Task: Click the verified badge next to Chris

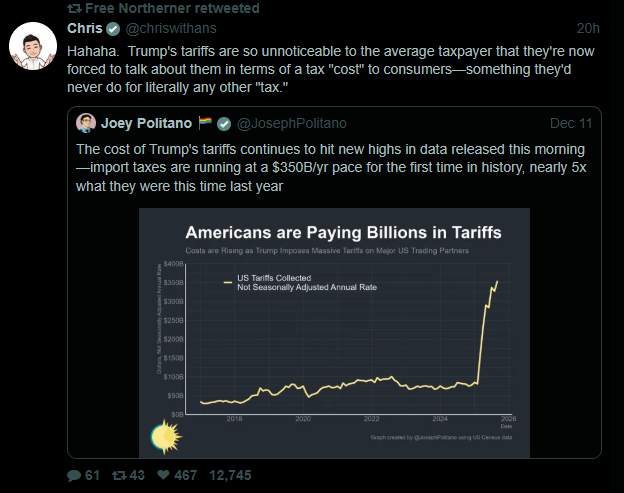Action: coord(113,28)
